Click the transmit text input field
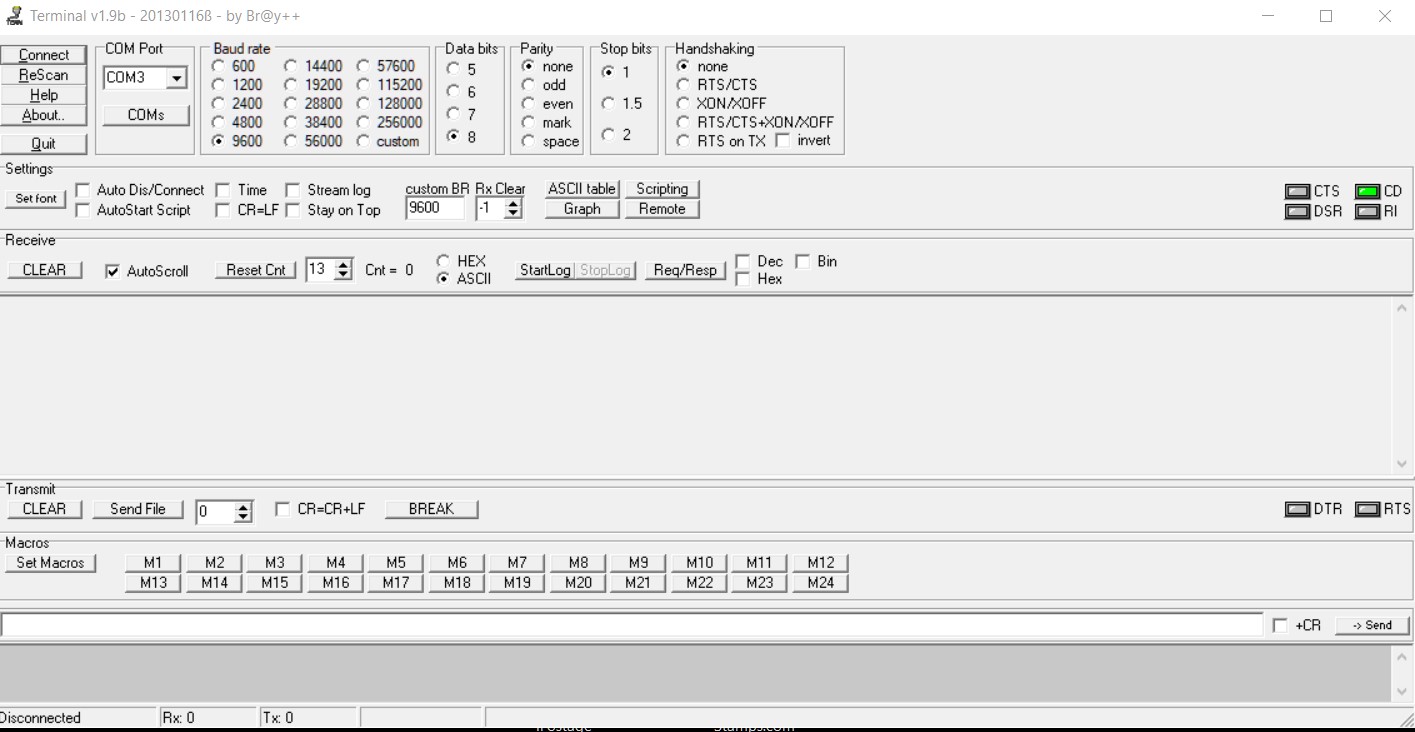 click(630, 625)
